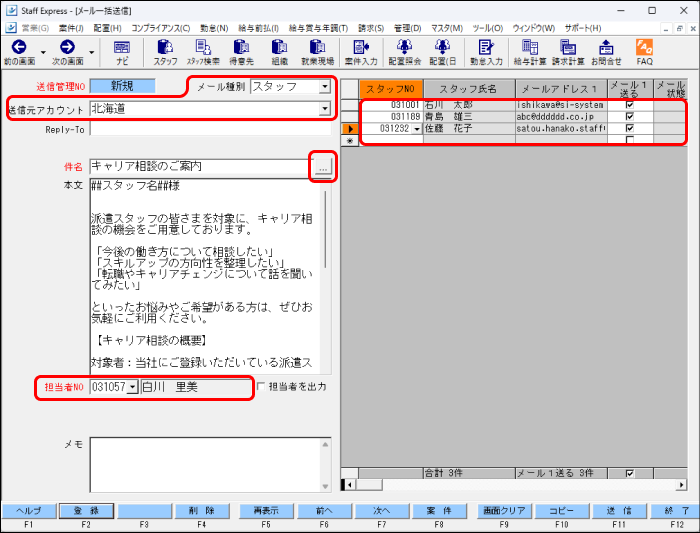The height and width of the screenshot is (533, 700).
Task: Go forward using the 次の画面 arrow icon
Action: 67,47
